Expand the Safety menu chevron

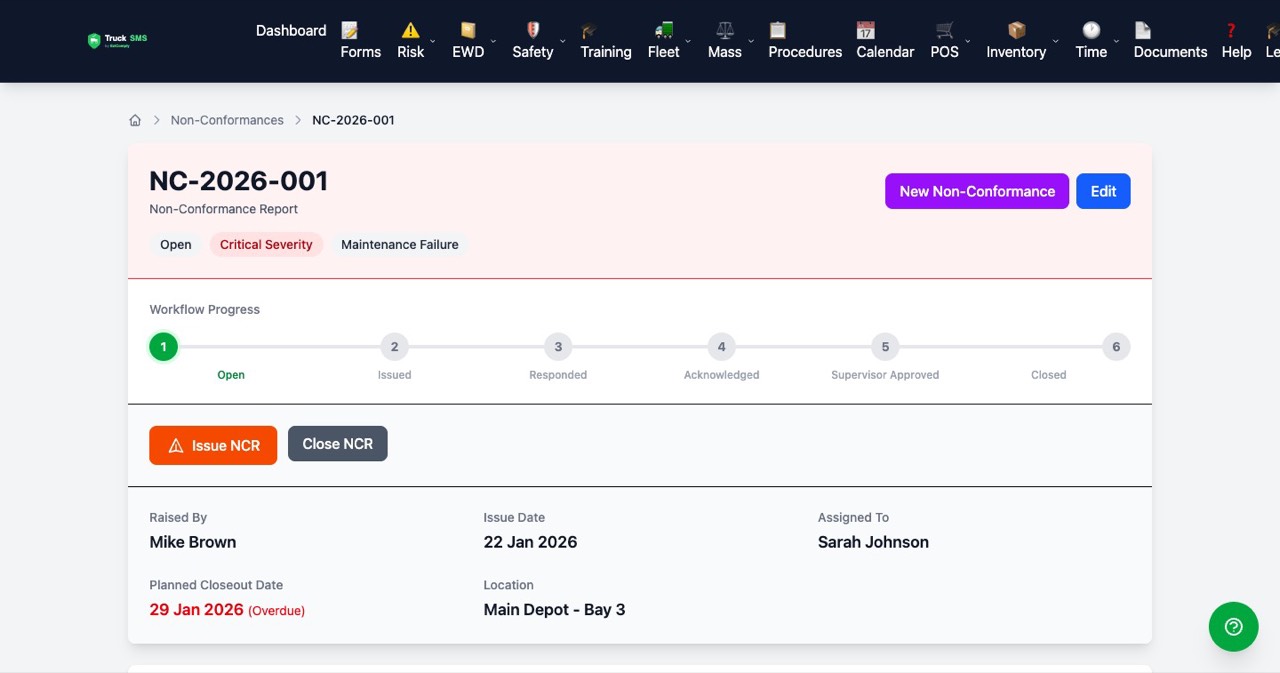tap(562, 41)
